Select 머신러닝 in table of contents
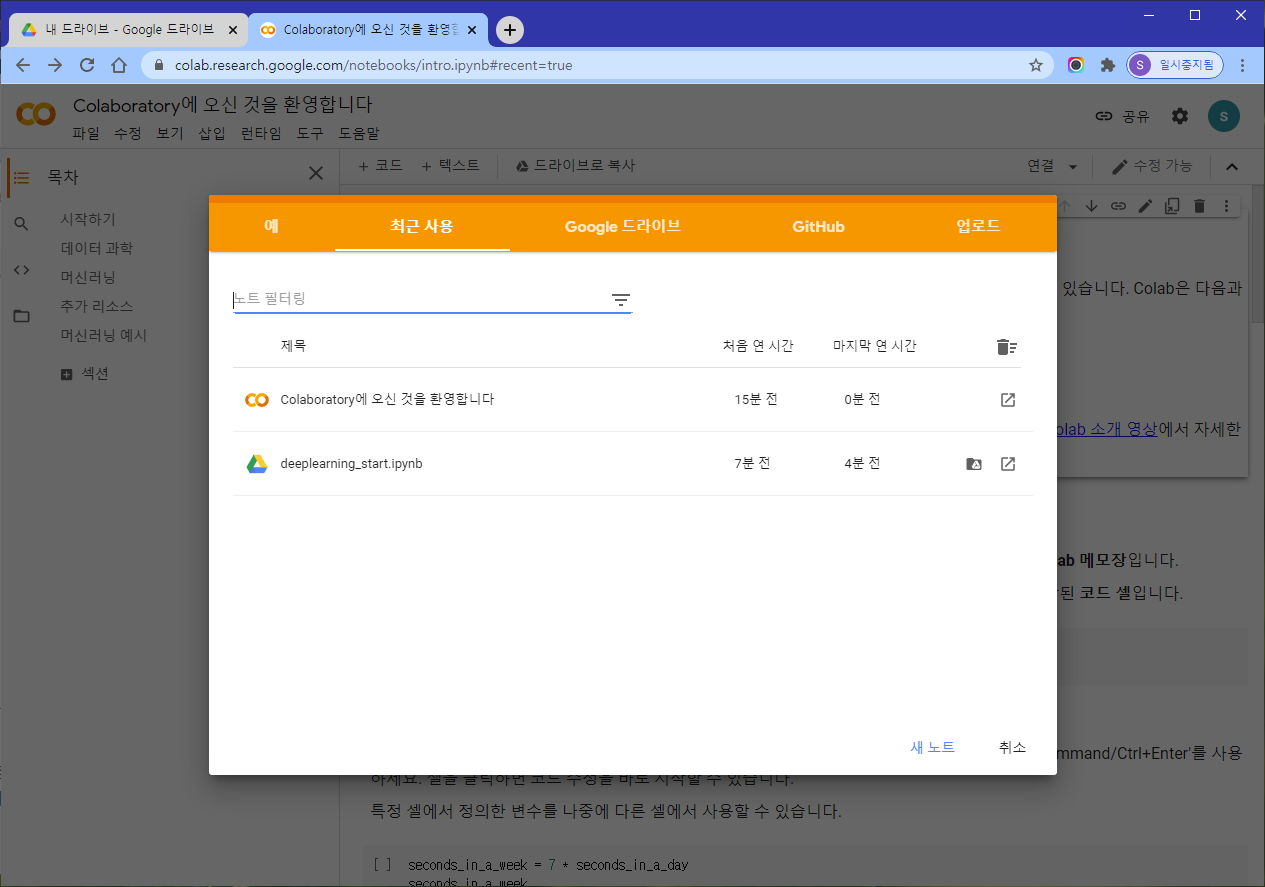 click(88, 277)
